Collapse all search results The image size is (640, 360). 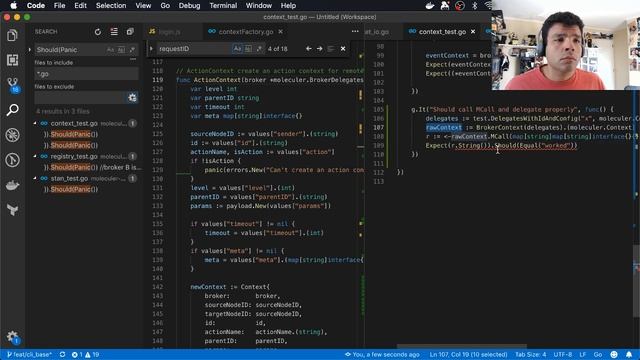[130, 32]
